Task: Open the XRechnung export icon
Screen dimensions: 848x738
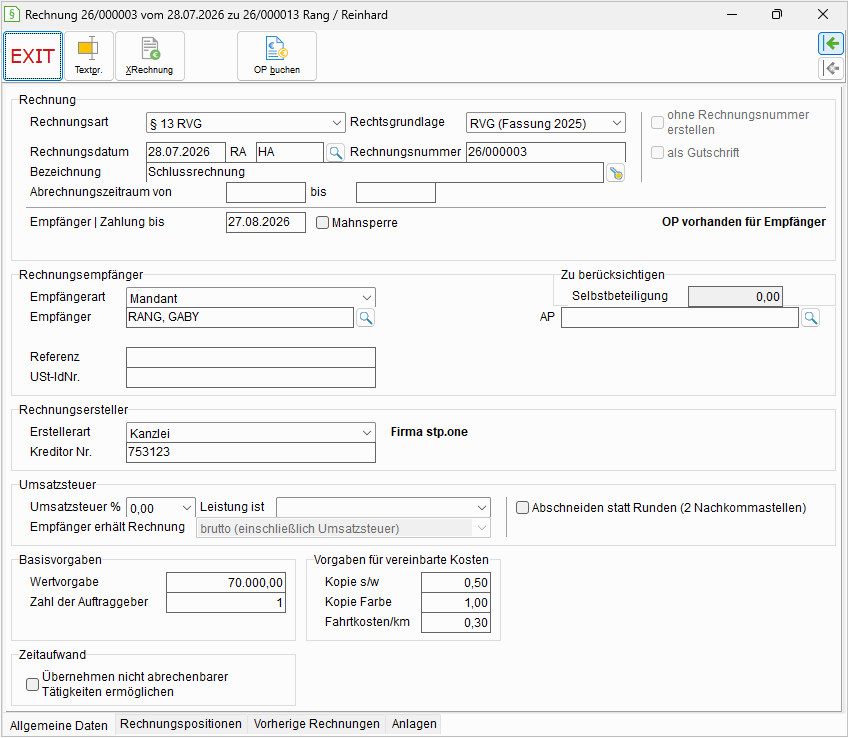Action: [150, 56]
